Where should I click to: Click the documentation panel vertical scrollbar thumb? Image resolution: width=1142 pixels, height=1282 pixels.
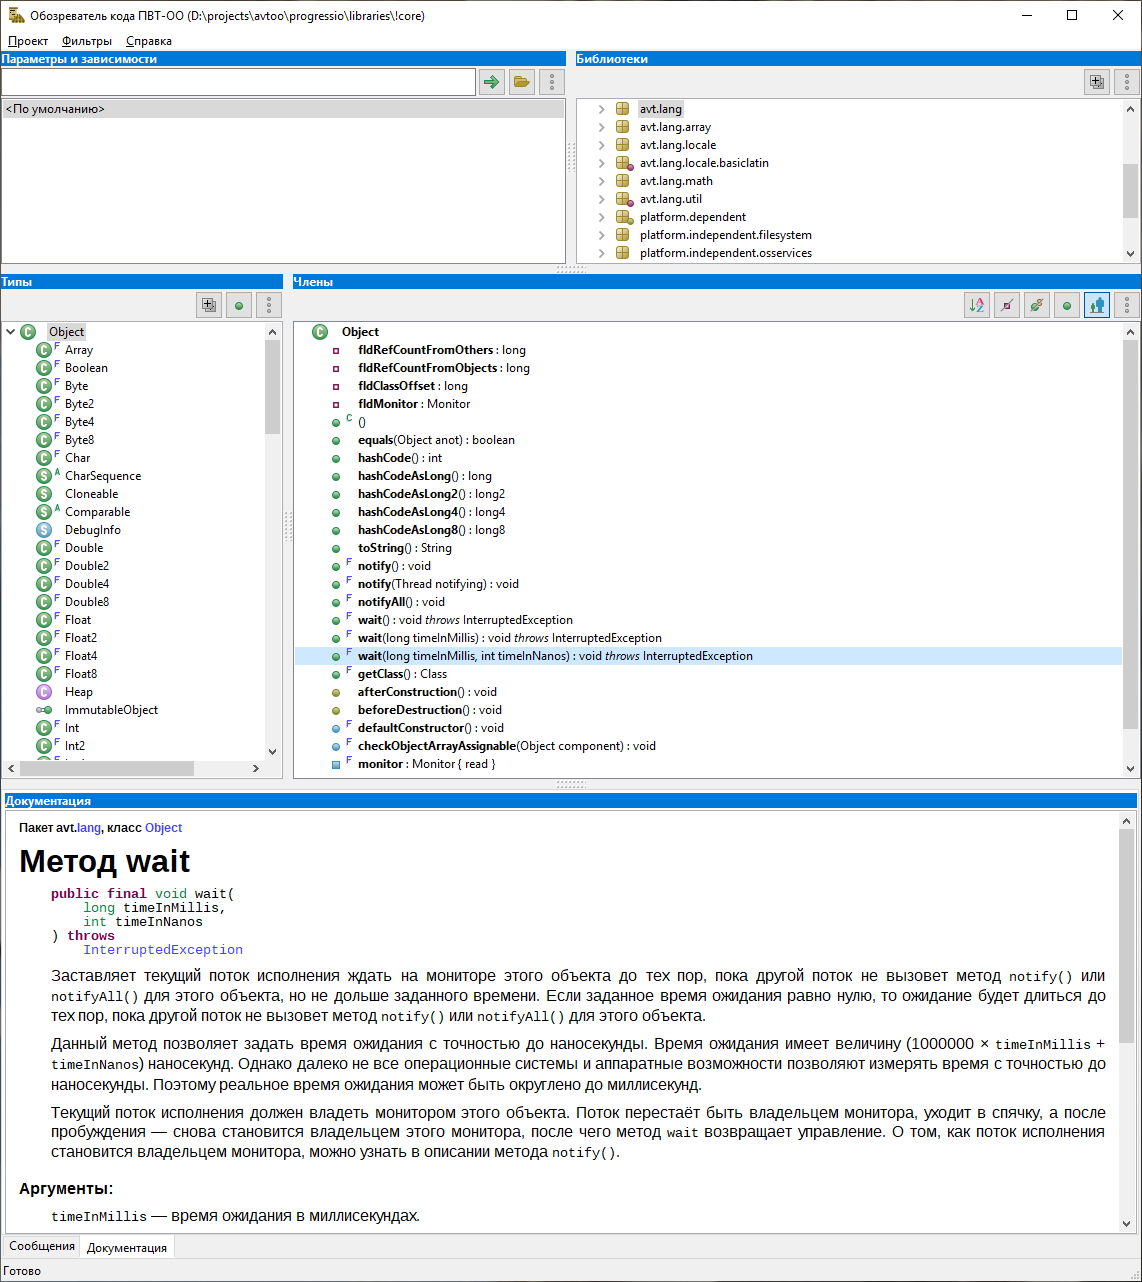[1127, 936]
